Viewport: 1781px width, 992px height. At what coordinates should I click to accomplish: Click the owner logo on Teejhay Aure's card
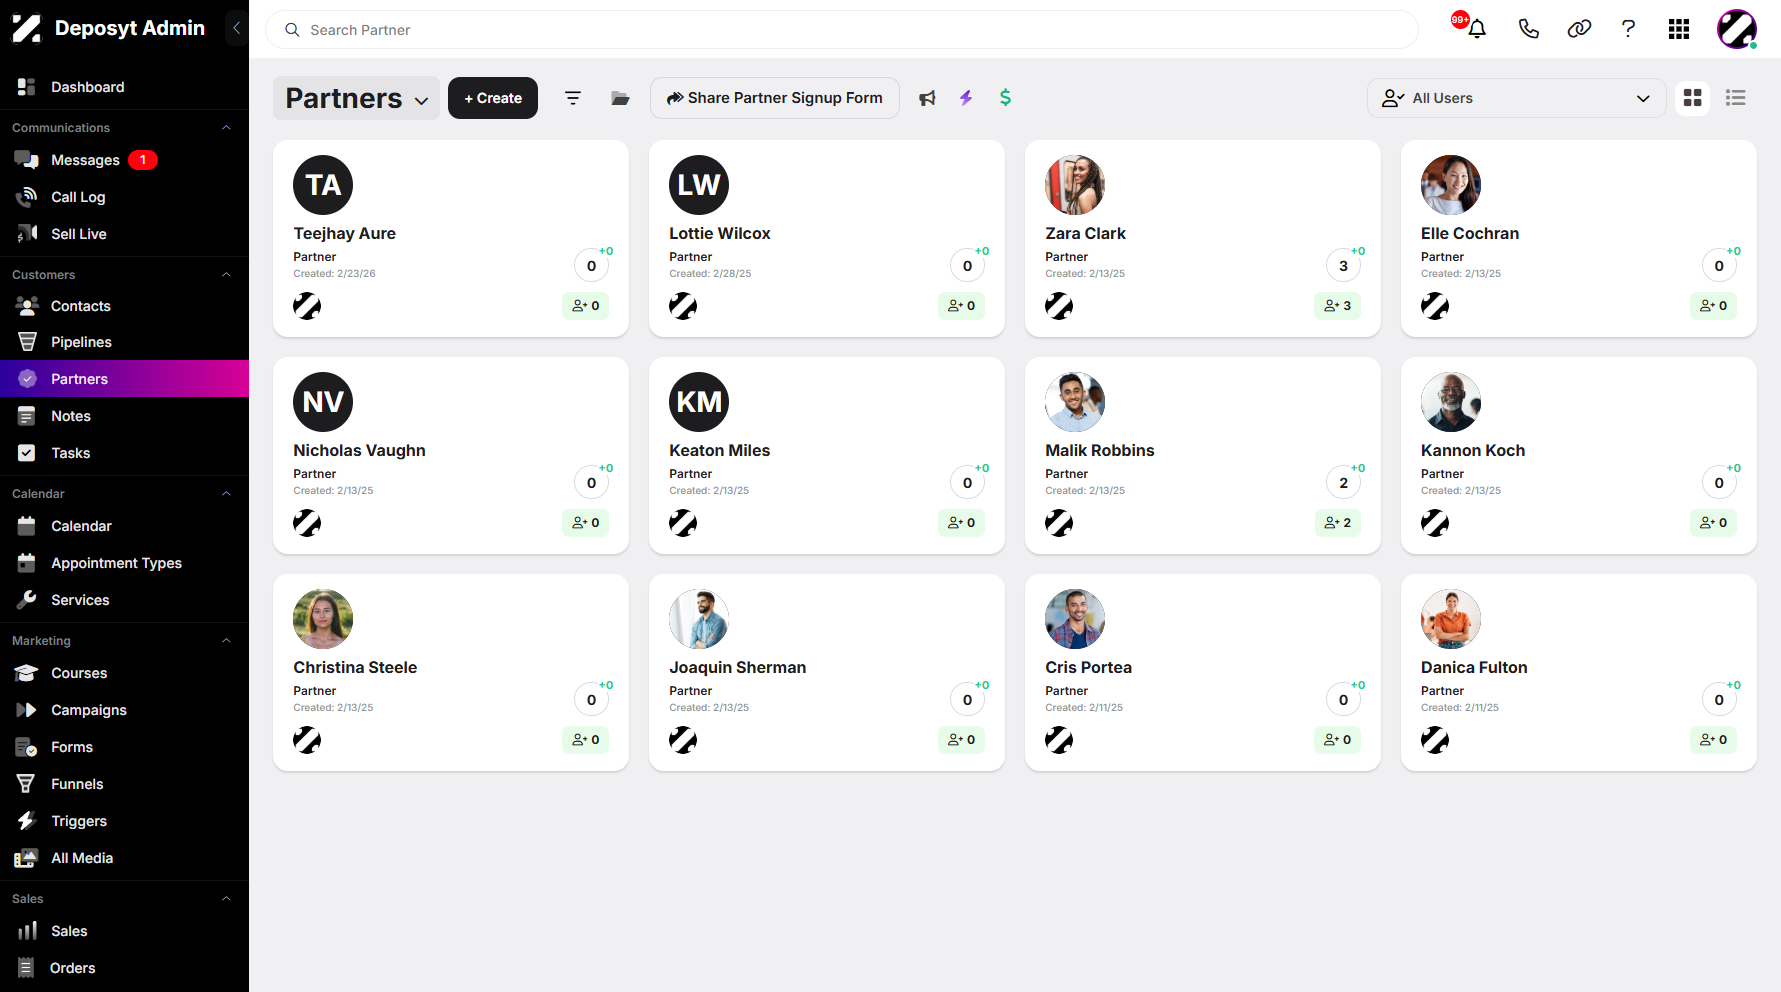pos(307,306)
